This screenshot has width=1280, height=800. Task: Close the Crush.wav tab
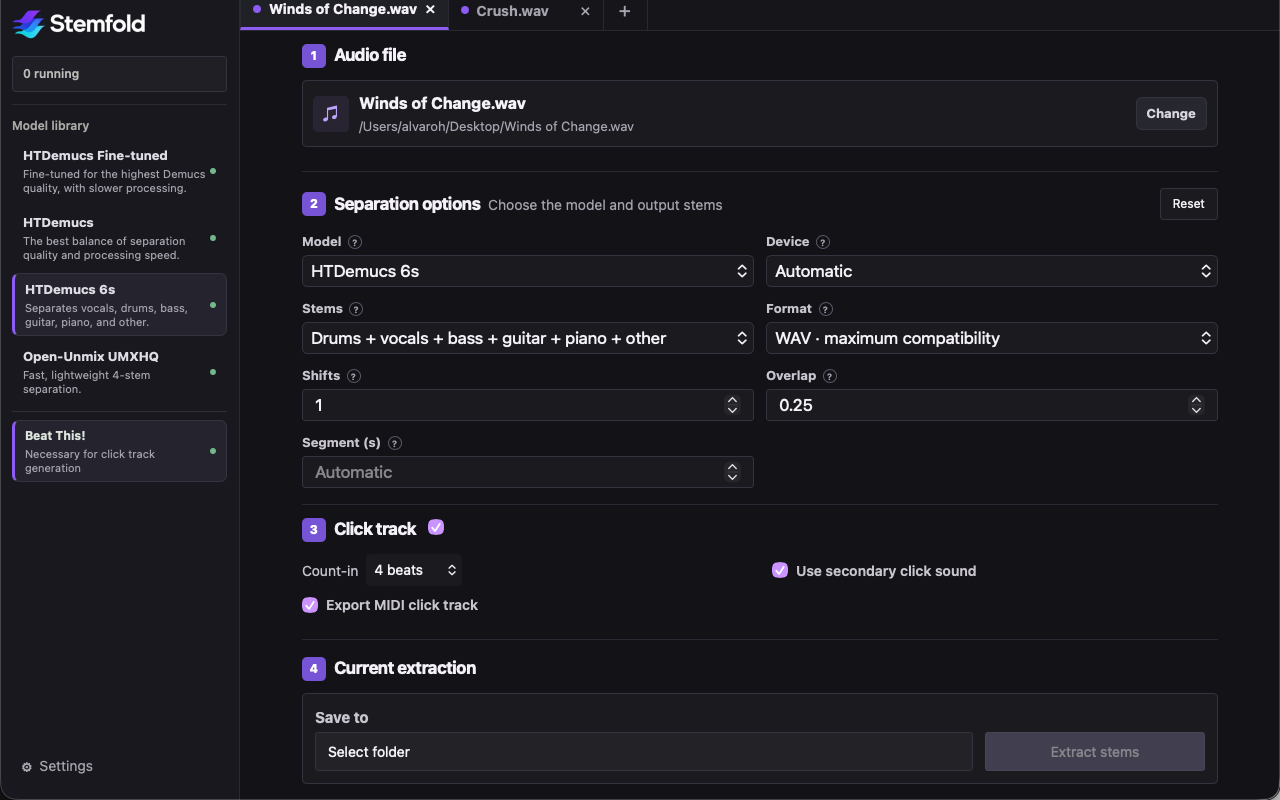(x=585, y=11)
